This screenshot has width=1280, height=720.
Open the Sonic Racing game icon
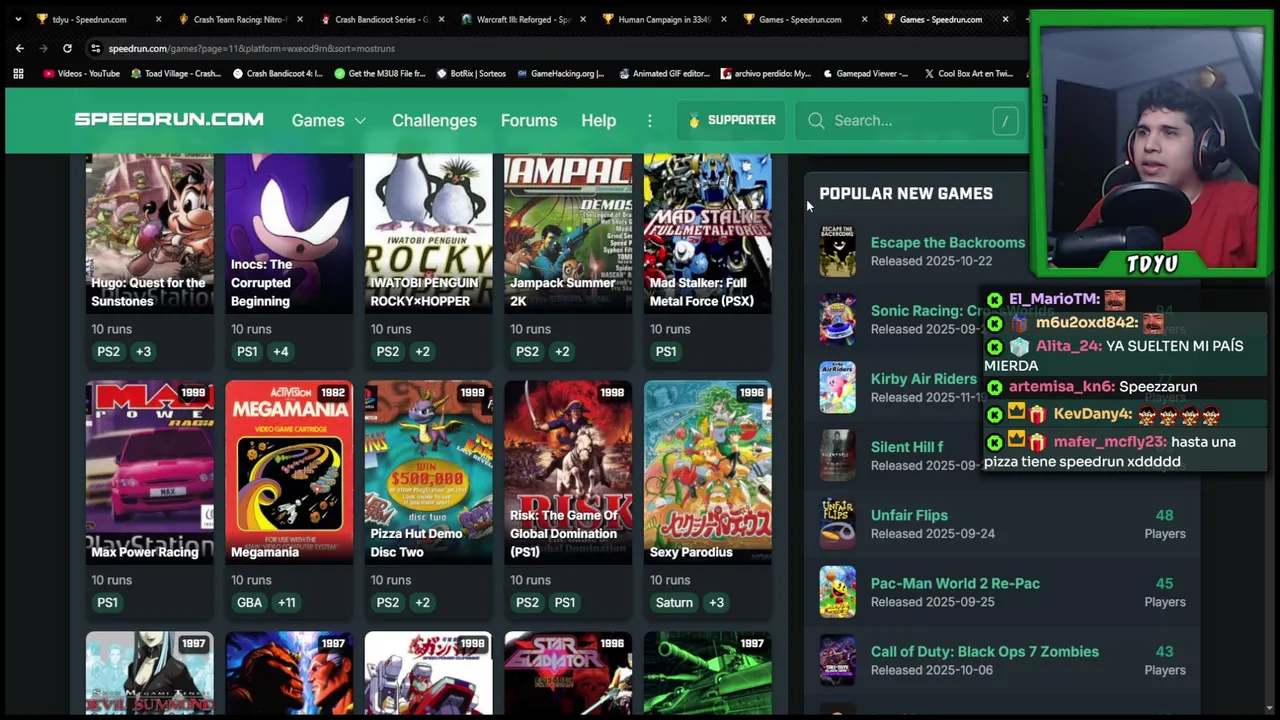tap(837, 319)
